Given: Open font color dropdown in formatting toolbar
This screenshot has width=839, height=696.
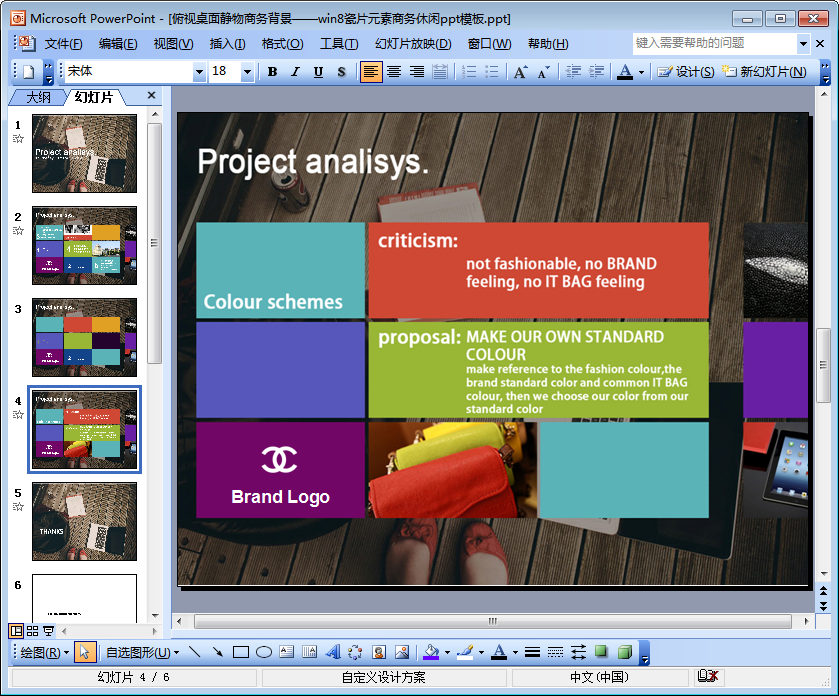Looking at the screenshot, I should click(x=641, y=72).
